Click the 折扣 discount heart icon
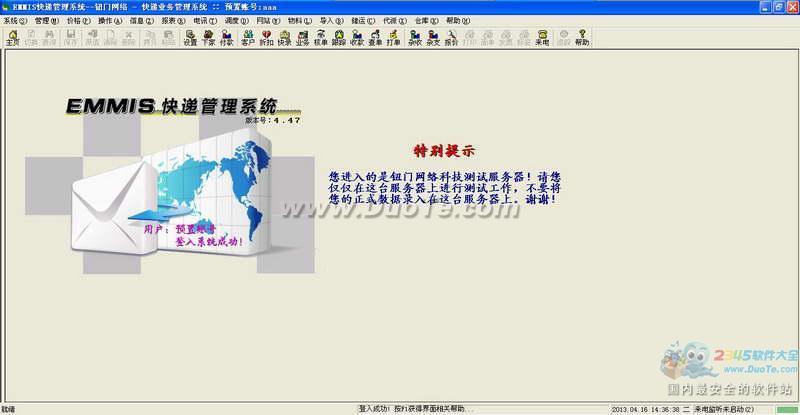Image resolution: width=800 pixels, height=415 pixels. tap(266, 38)
